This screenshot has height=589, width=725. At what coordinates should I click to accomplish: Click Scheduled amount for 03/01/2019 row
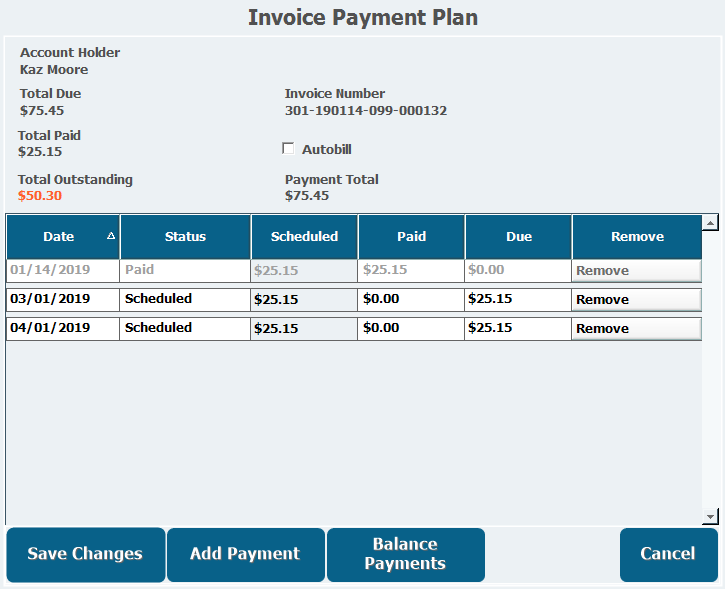click(x=304, y=299)
